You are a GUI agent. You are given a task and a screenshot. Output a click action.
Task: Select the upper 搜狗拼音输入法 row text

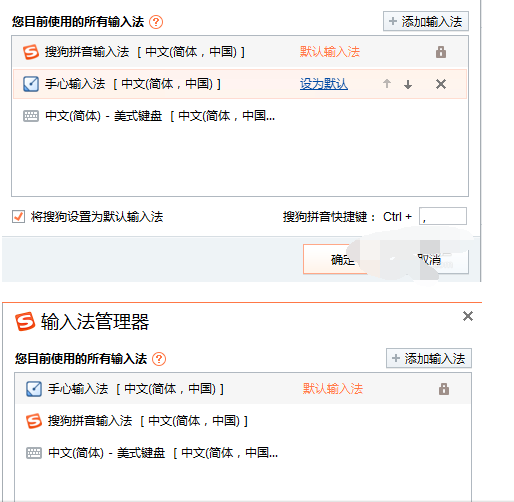[145, 52]
